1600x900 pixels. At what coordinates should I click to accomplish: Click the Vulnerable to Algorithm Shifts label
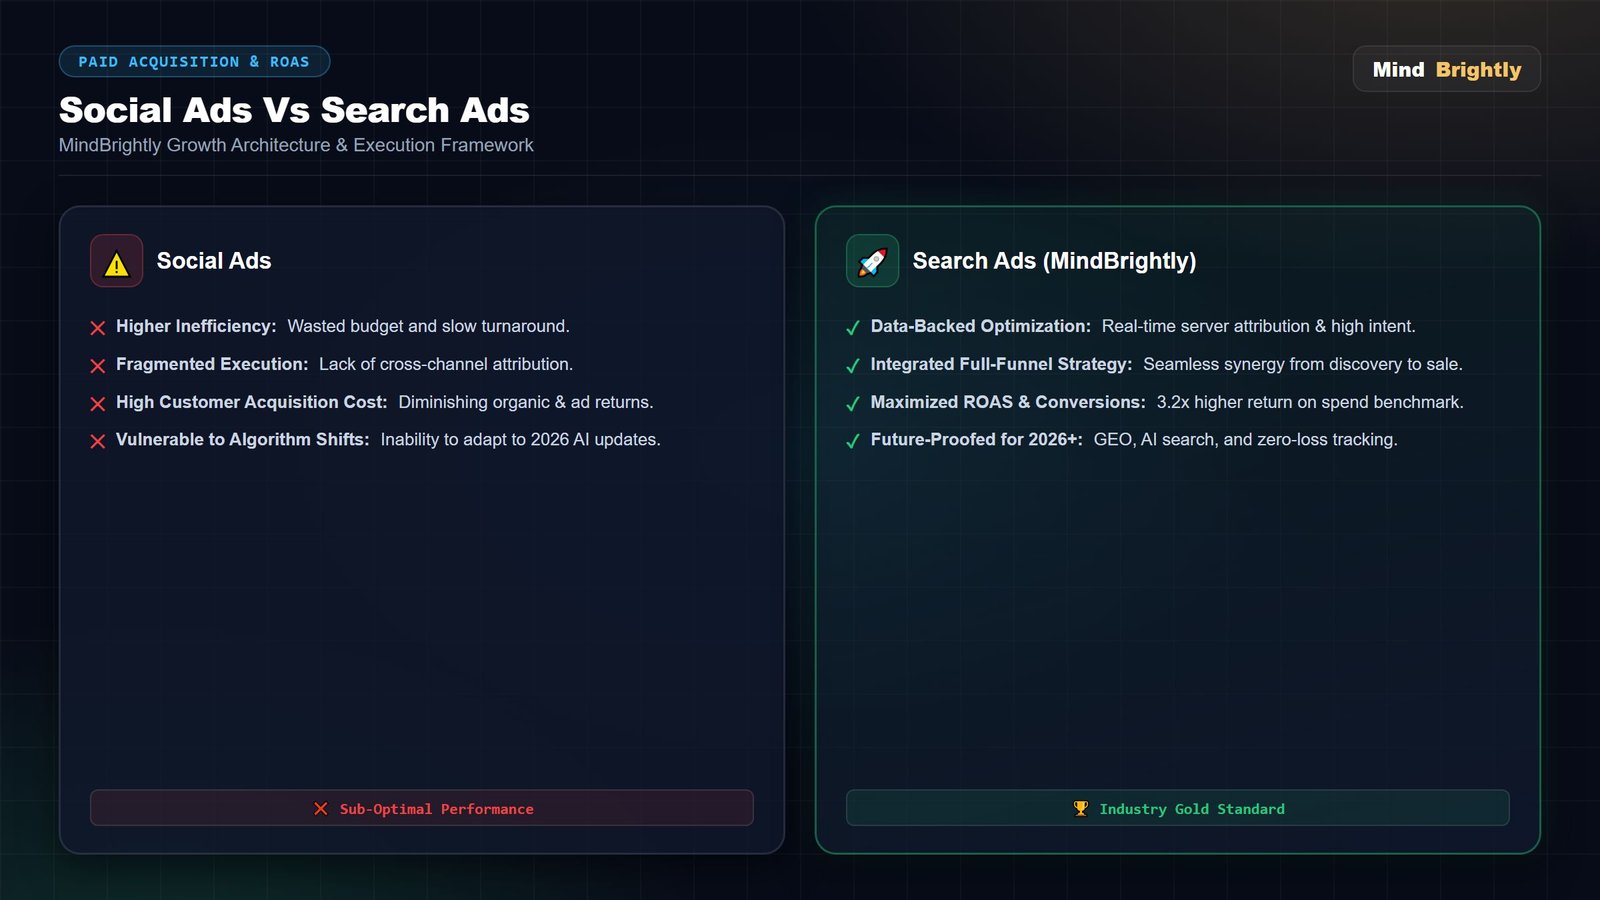pos(243,439)
